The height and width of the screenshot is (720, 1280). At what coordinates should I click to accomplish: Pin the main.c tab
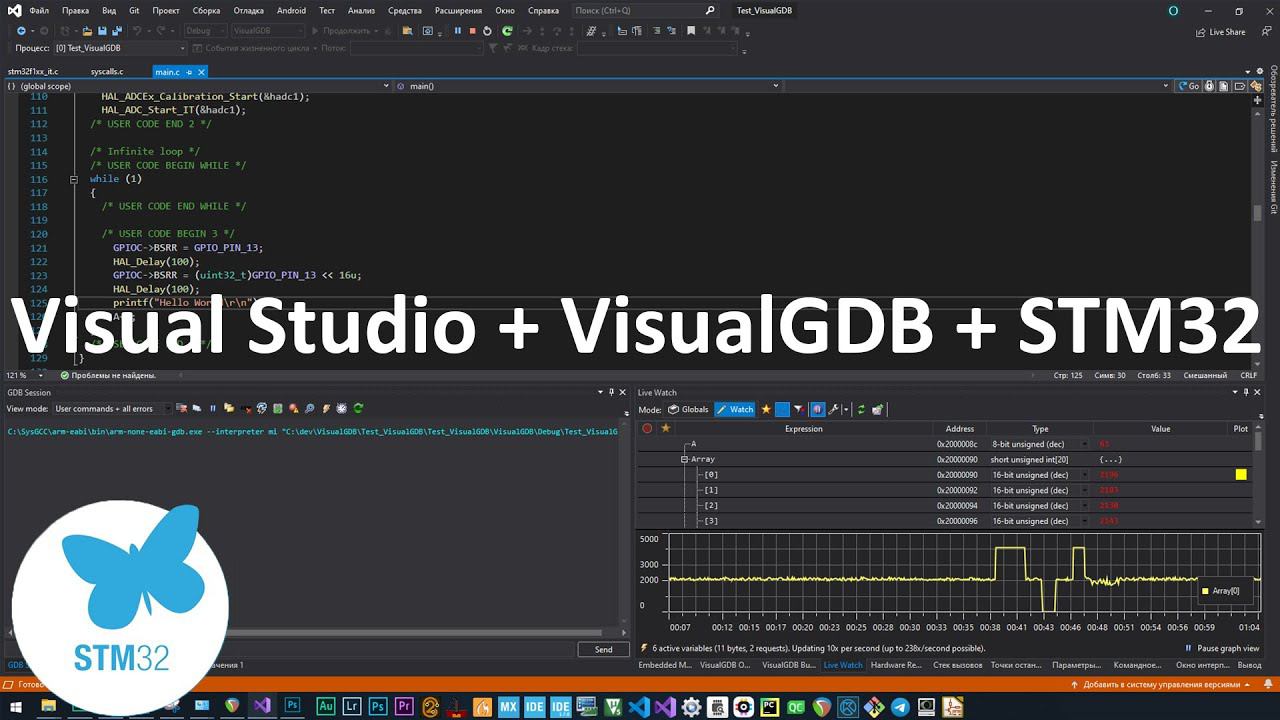190,72
